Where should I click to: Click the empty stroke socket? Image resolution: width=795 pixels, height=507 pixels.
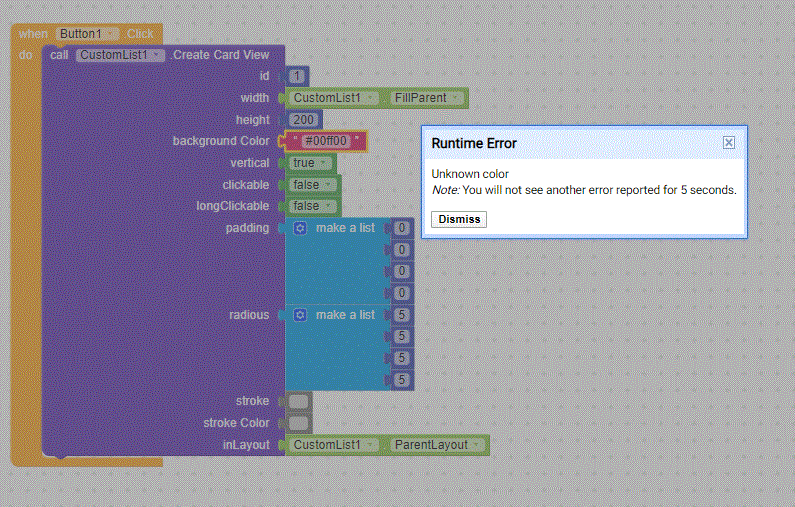point(299,402)
